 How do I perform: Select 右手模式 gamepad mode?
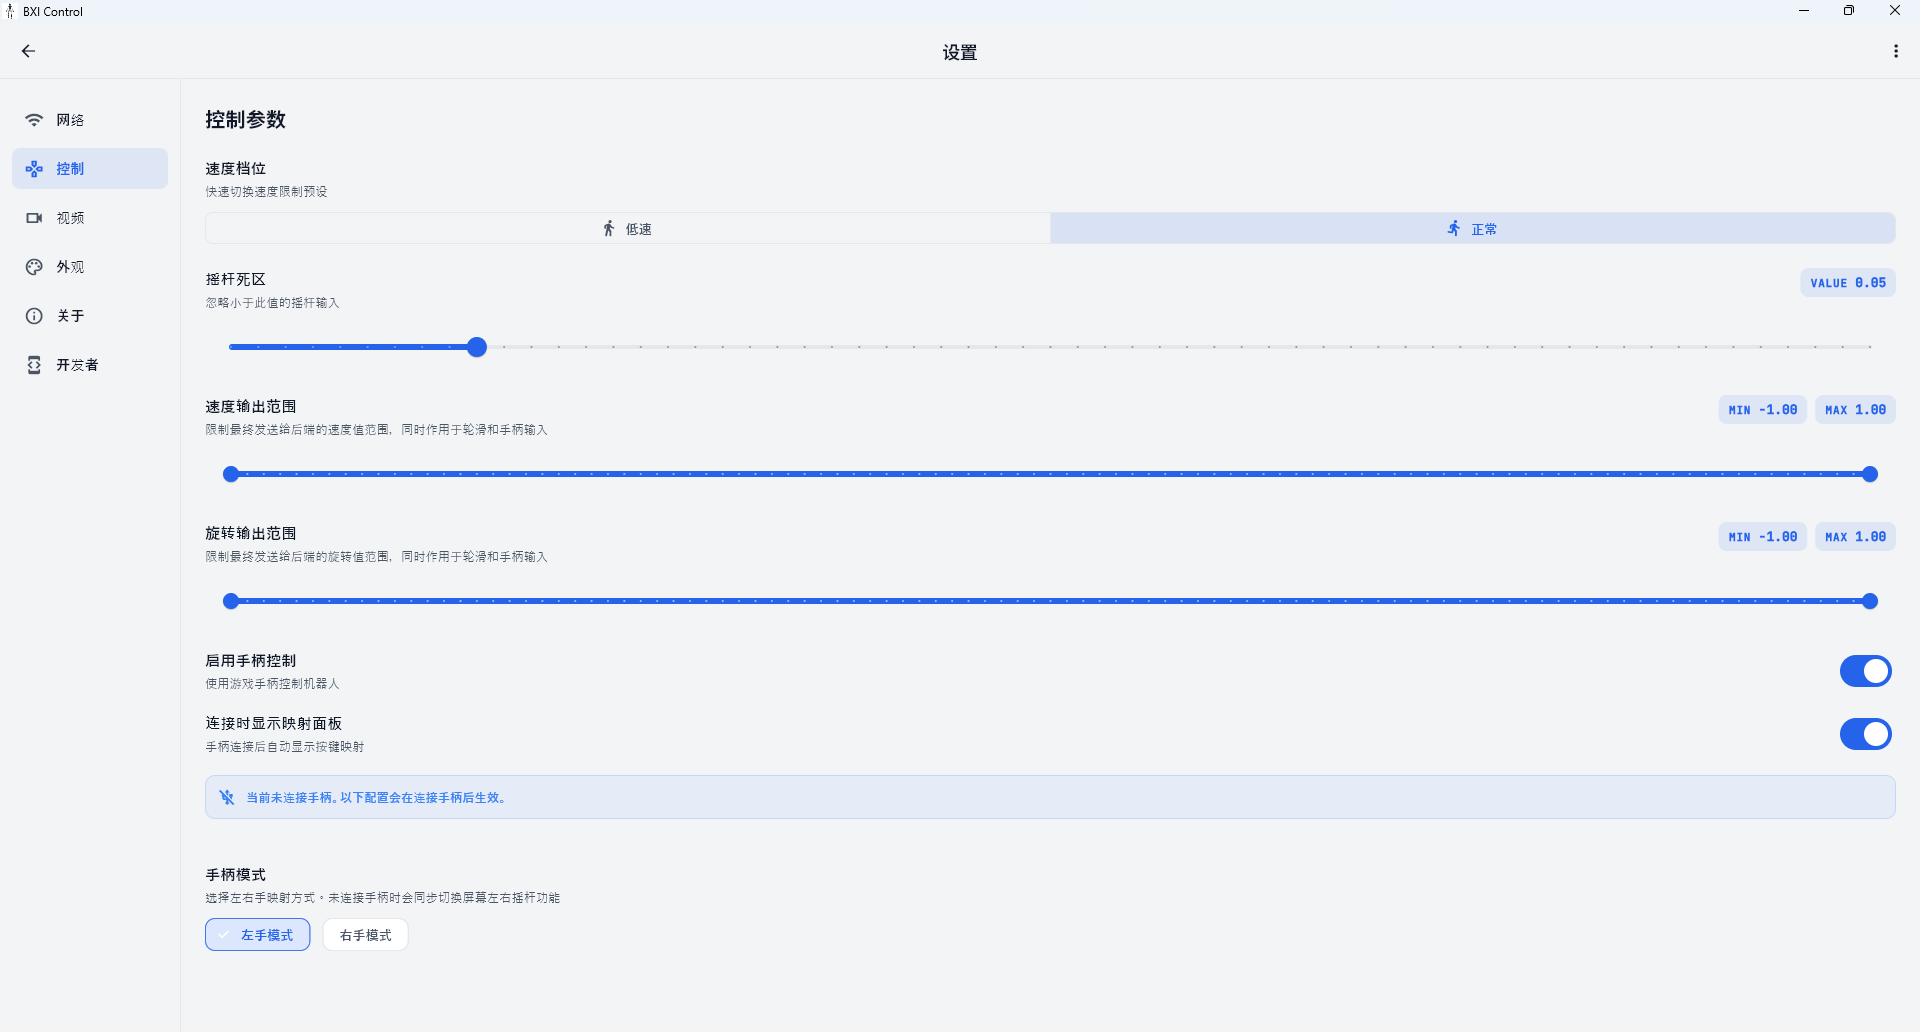click(x=365, y=935)
